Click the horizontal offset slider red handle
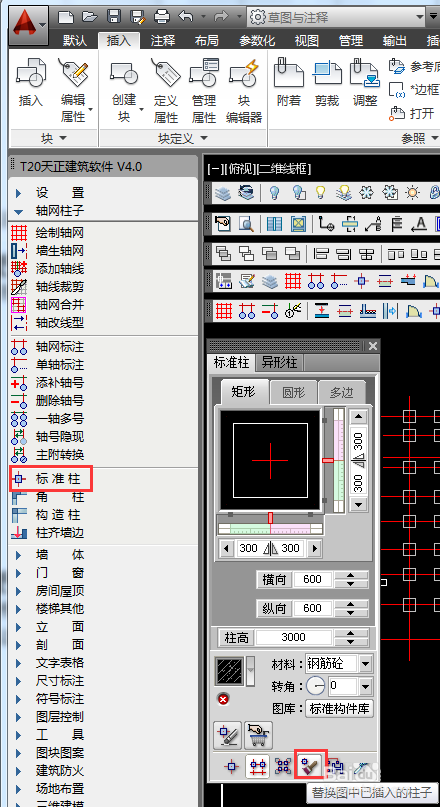Viewport: 440px width, 807px height. pos(271,518)
